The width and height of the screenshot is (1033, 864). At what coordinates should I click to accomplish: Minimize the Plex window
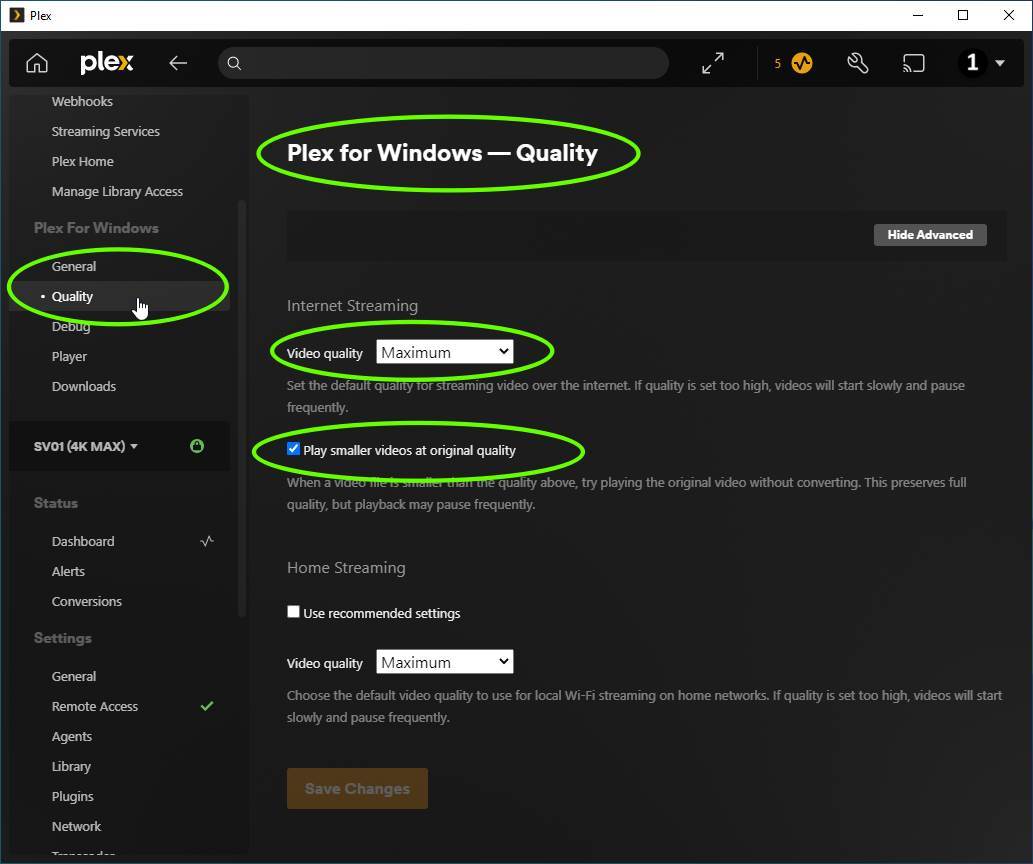pos(918,15)
